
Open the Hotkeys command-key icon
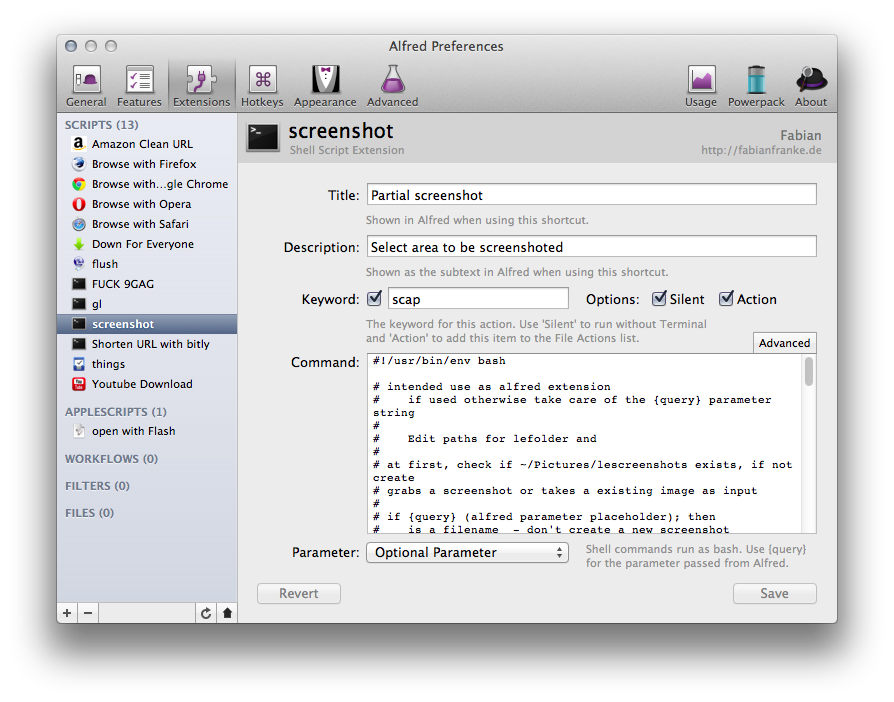[x=262, y=79]
